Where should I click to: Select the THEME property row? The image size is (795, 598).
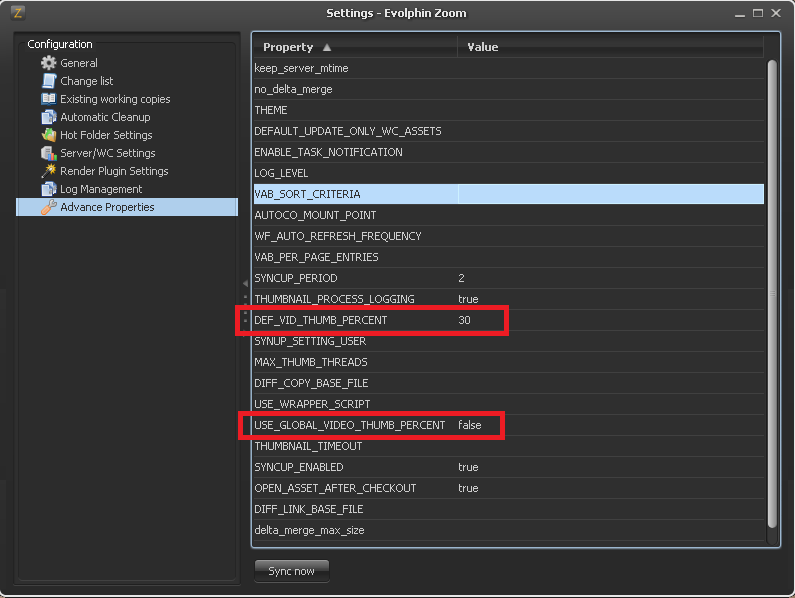tap(509, 110)
